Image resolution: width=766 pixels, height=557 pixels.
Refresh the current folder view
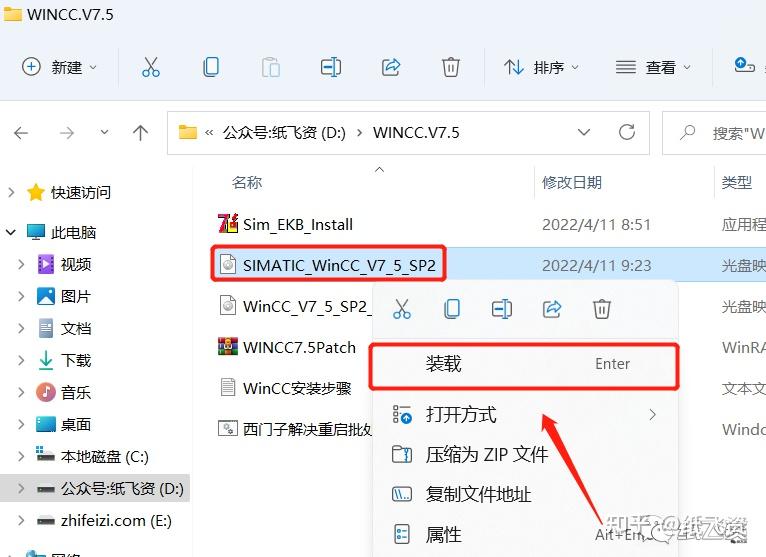click(x=627, y=132)
